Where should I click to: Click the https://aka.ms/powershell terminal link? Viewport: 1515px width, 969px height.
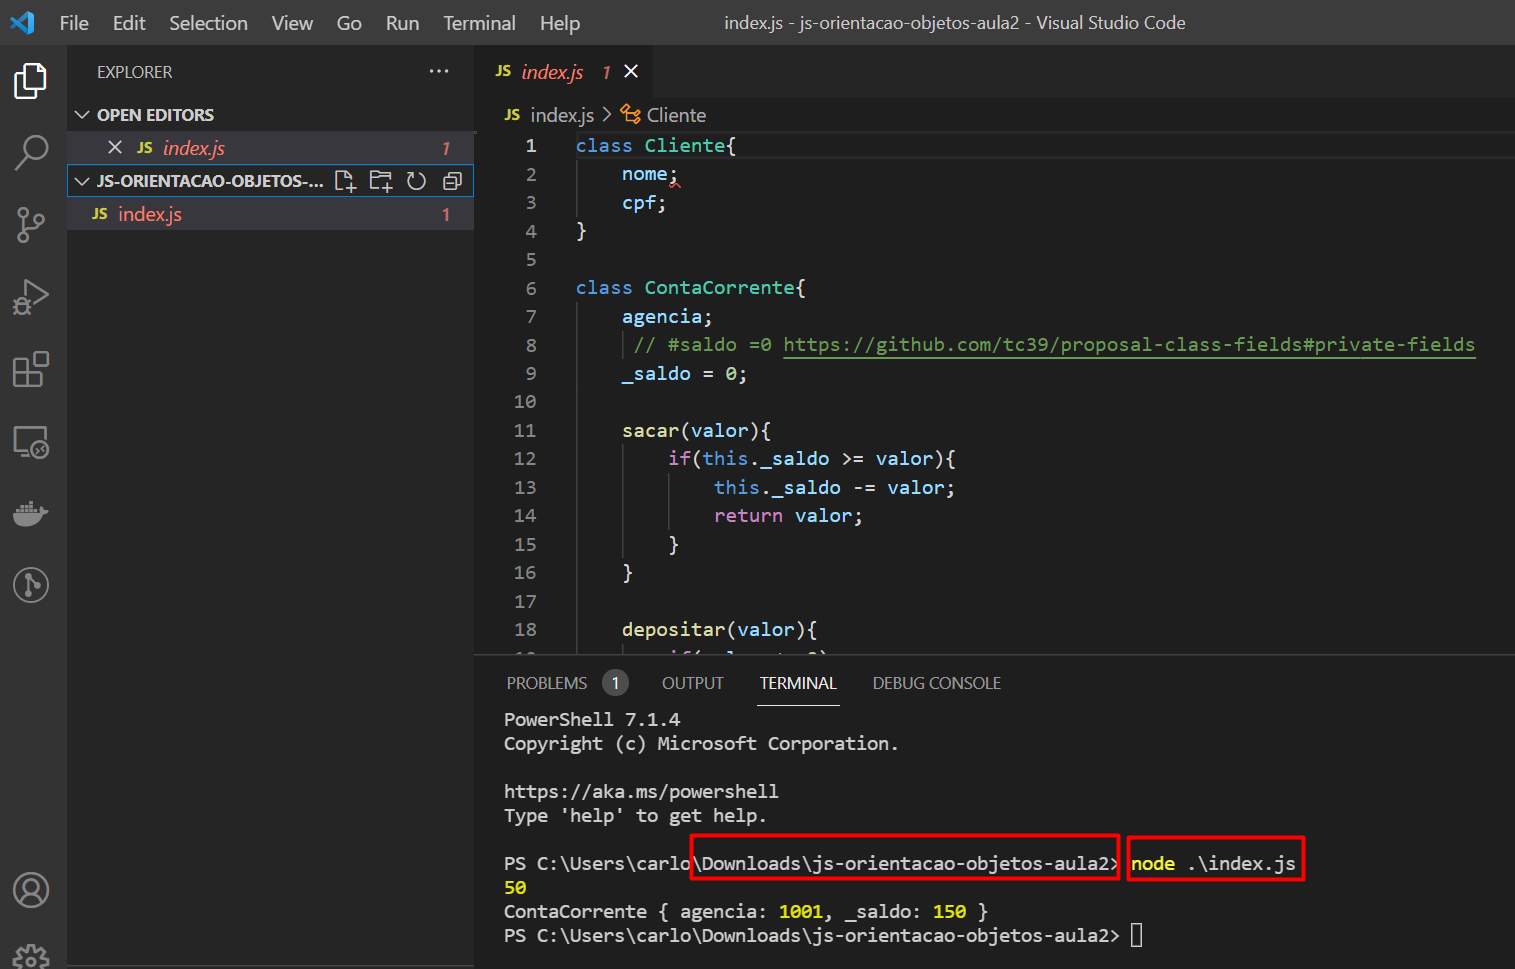[641, 791]
